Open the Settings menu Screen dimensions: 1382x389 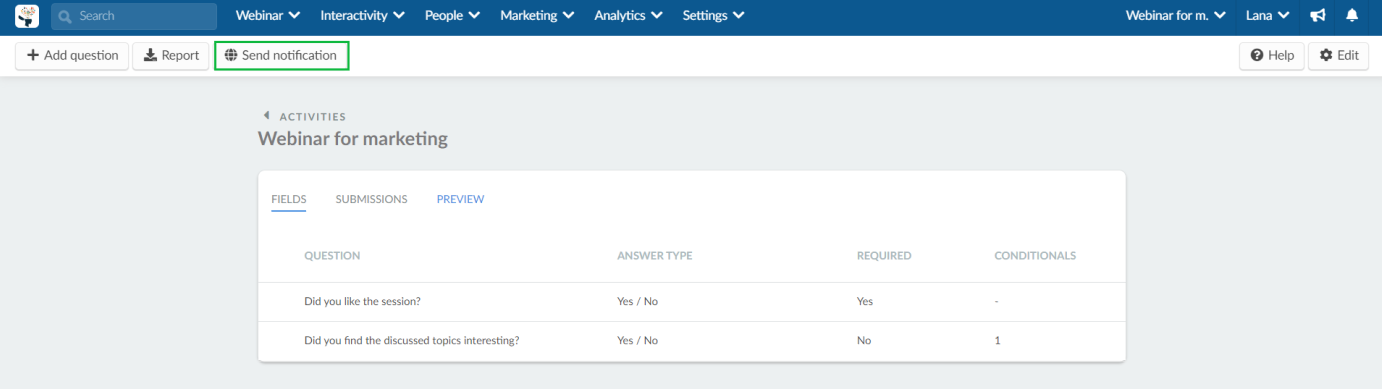713,16
